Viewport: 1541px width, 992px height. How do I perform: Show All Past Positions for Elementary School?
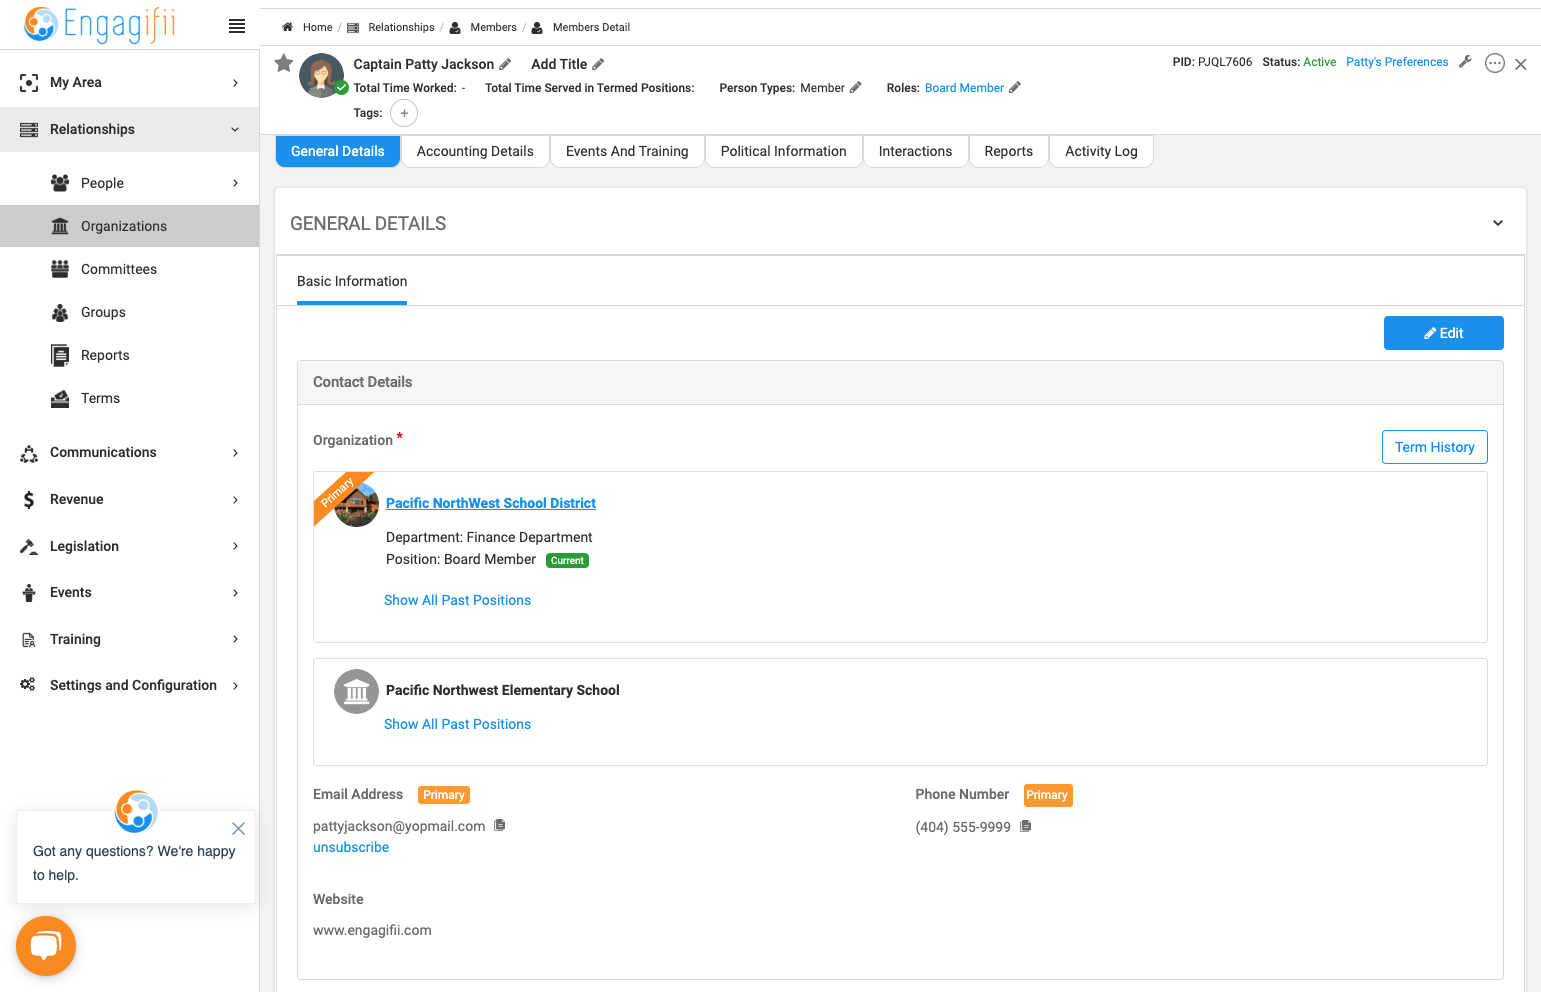[x=457, y=724]
